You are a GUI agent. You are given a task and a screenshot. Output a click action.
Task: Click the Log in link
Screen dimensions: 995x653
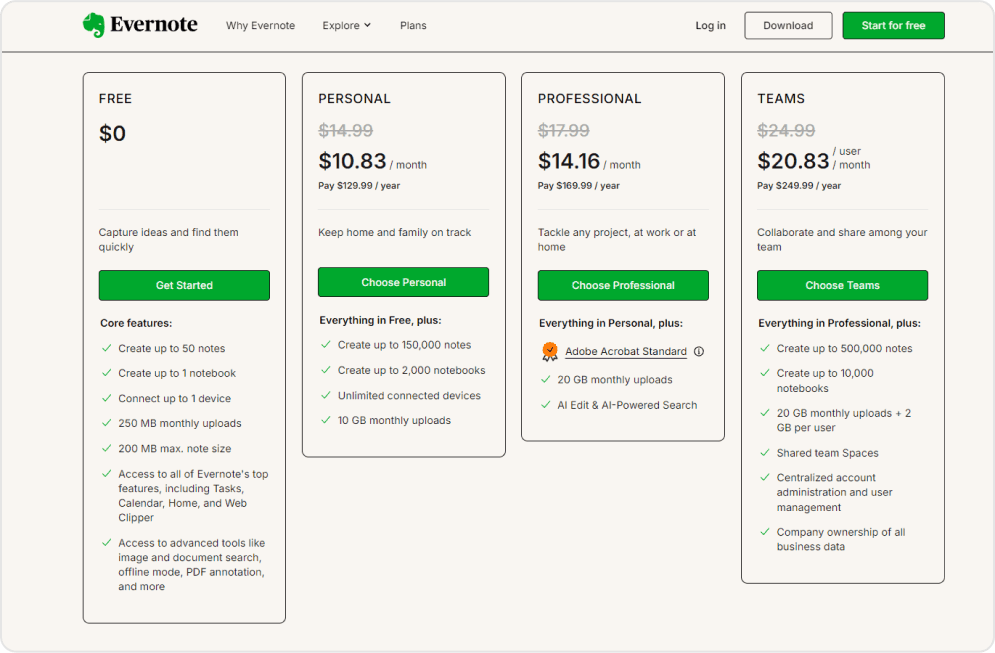point(710,25)
